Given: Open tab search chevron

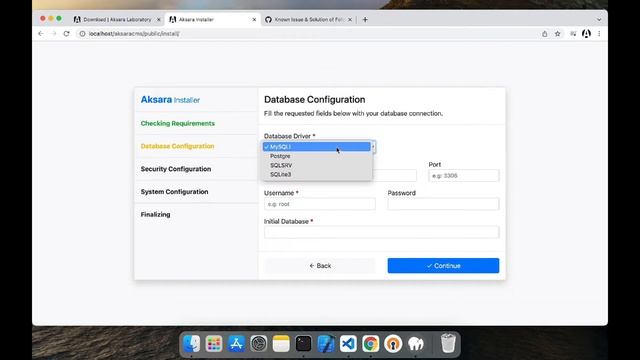Looking at the screenshot, I should pyautogui.click(x=599, y=20).
